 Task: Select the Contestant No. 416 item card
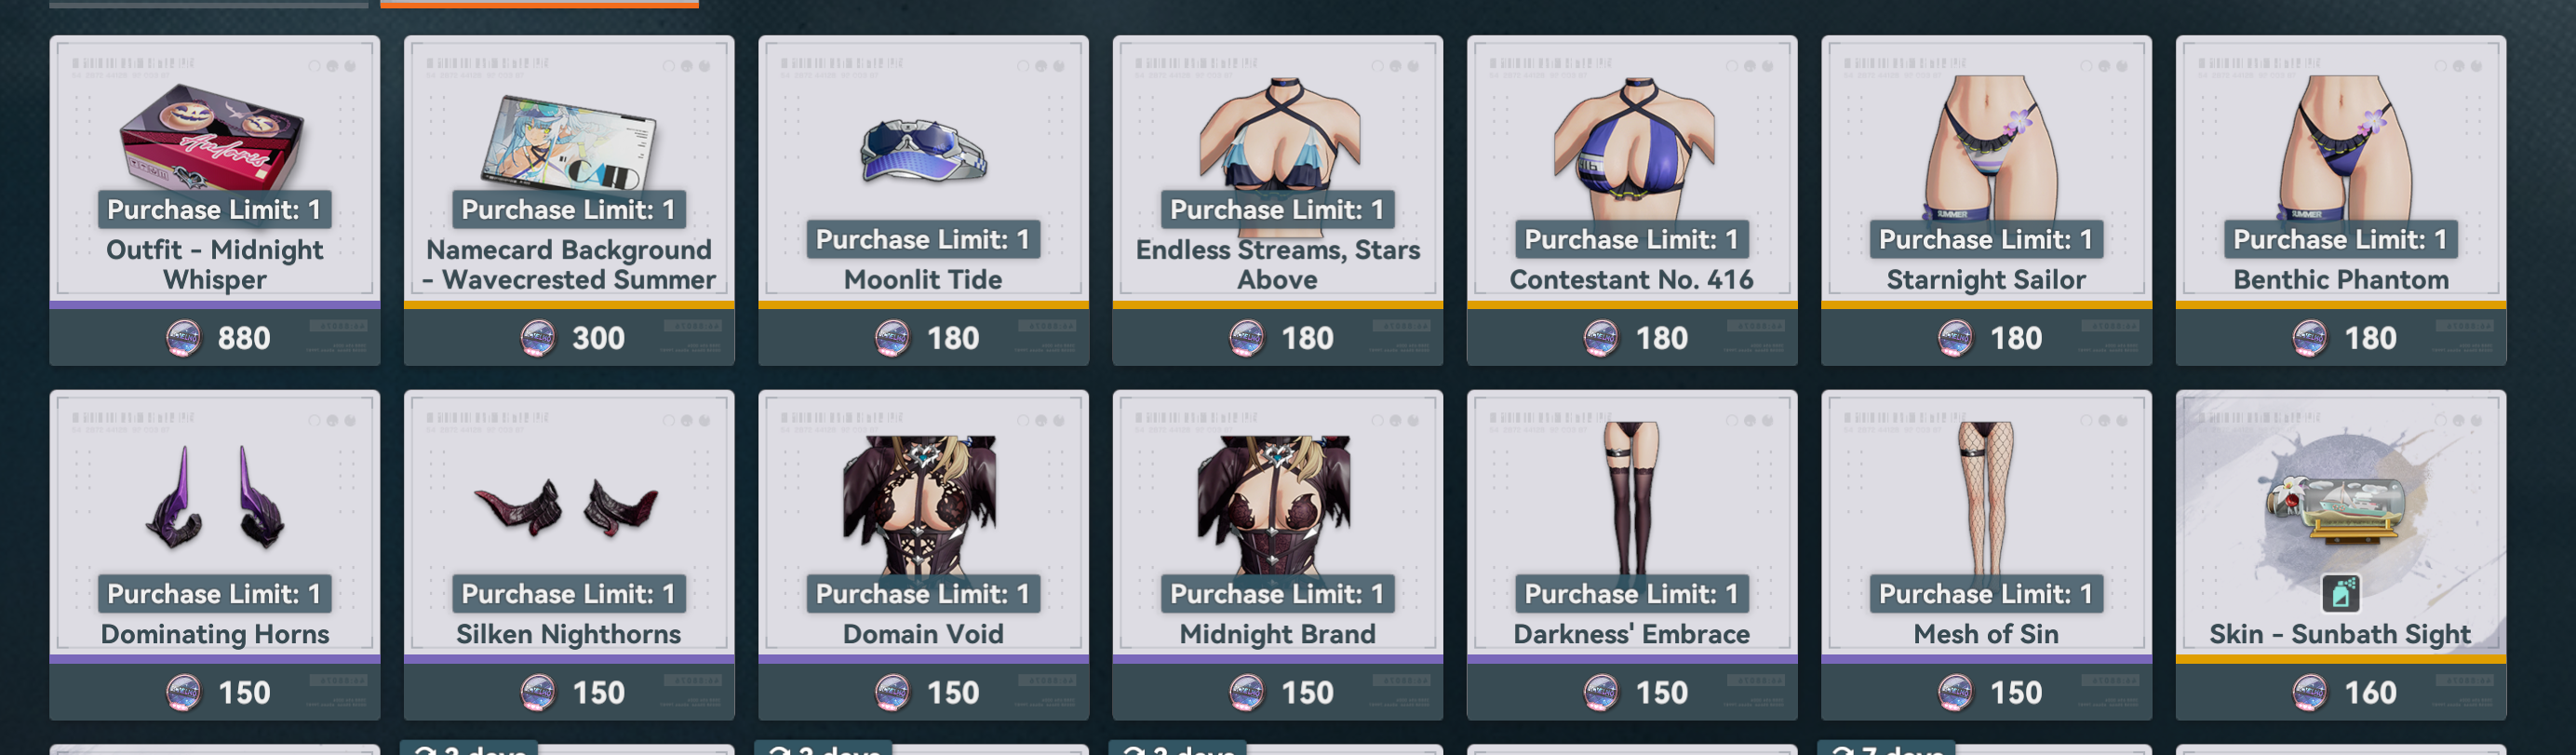tap(1631, 200)
